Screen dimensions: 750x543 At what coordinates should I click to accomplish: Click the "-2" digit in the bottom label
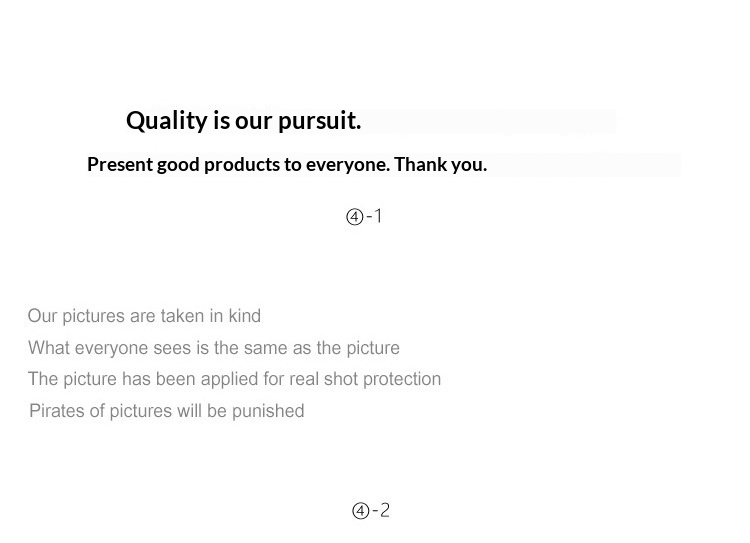pyautogui.click(x=381, y=510)
